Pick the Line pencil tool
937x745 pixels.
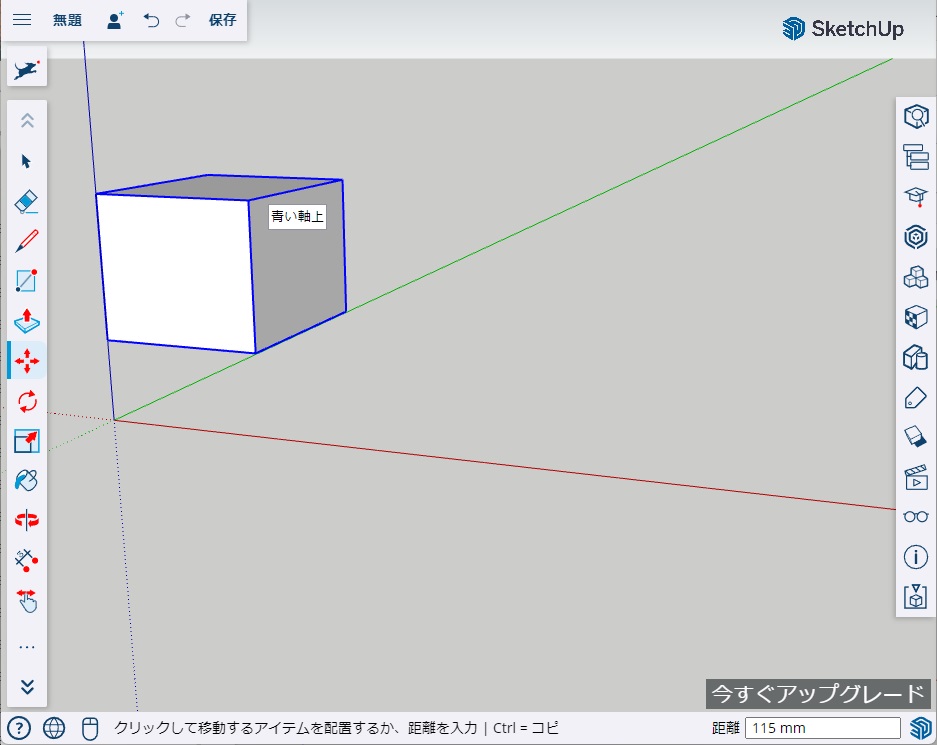click(27, 241)
